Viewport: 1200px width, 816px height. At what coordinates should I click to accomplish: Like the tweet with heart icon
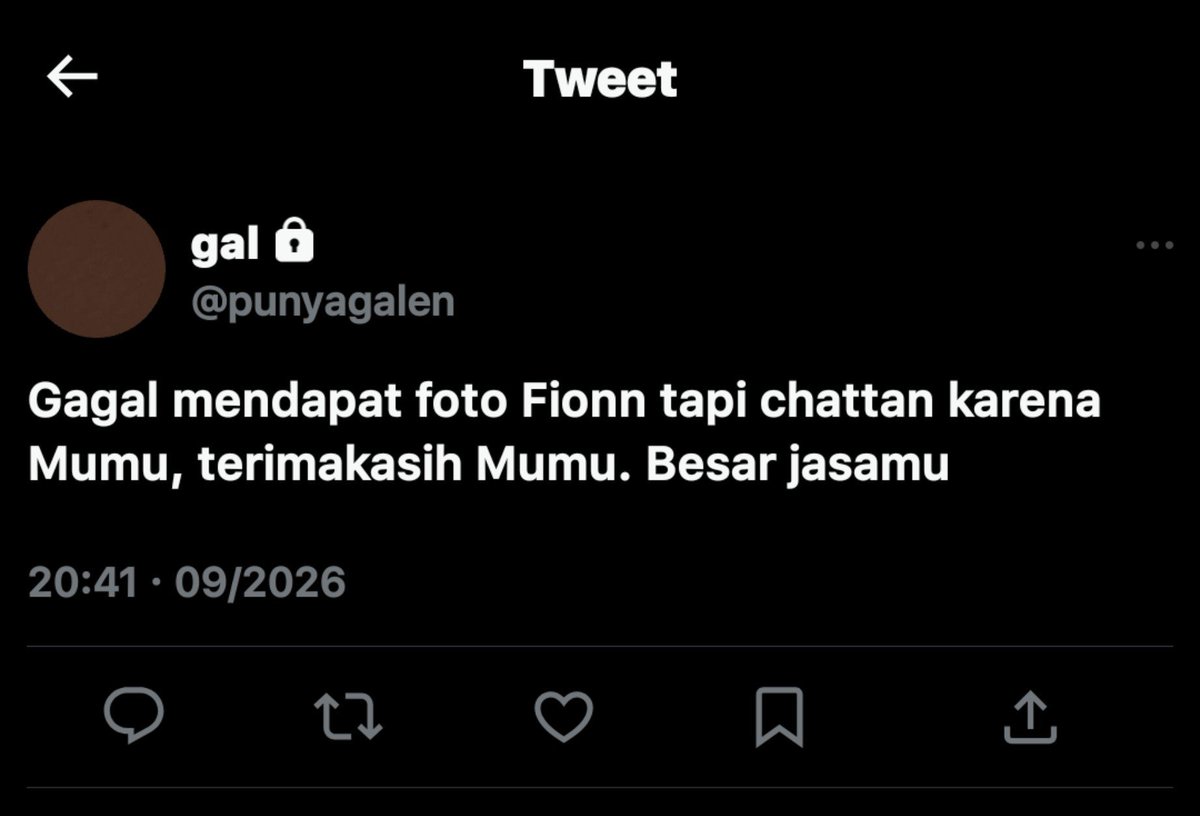563,716
